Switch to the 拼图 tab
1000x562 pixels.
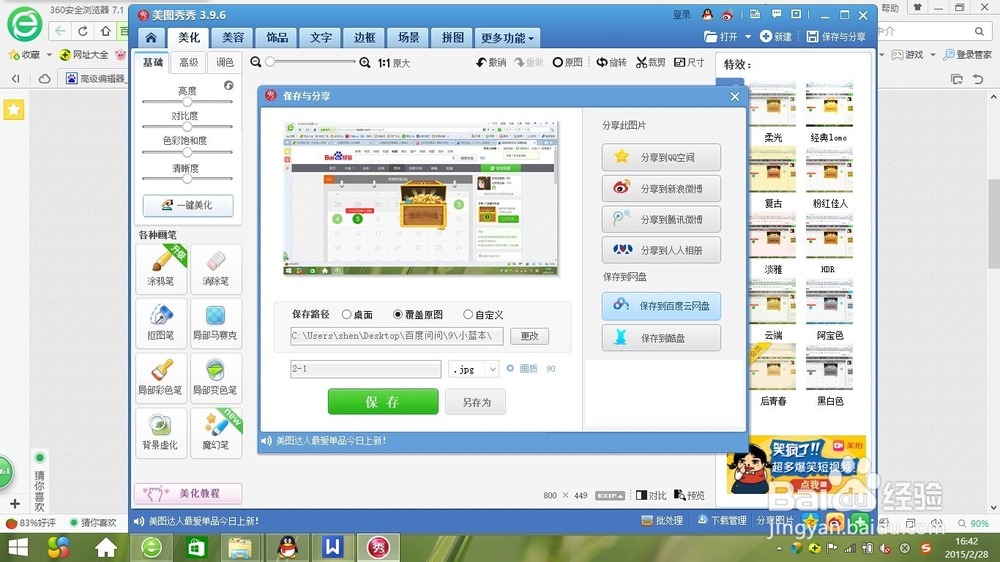point(453,38)
